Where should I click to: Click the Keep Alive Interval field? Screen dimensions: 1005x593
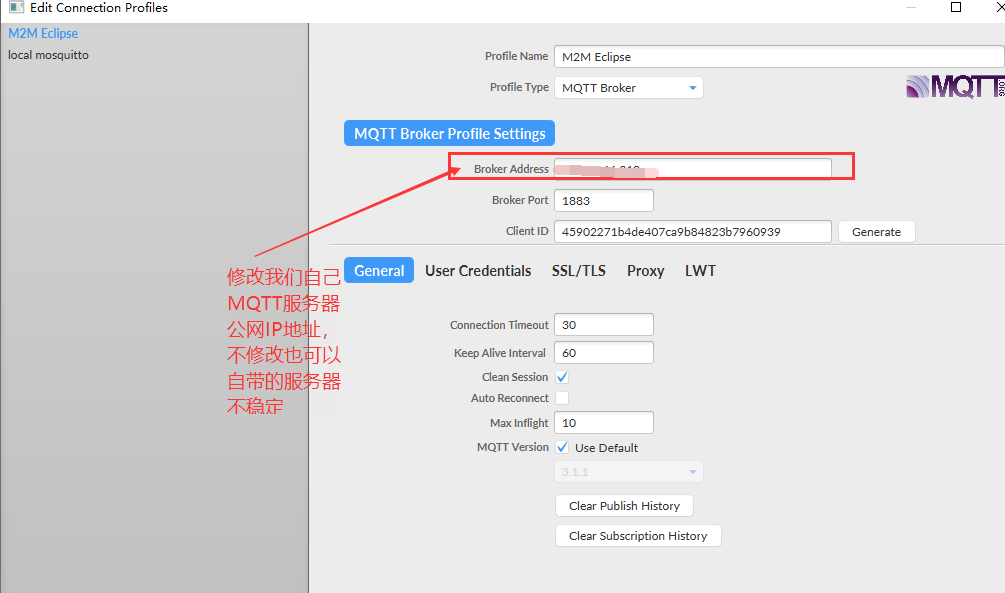604,353
